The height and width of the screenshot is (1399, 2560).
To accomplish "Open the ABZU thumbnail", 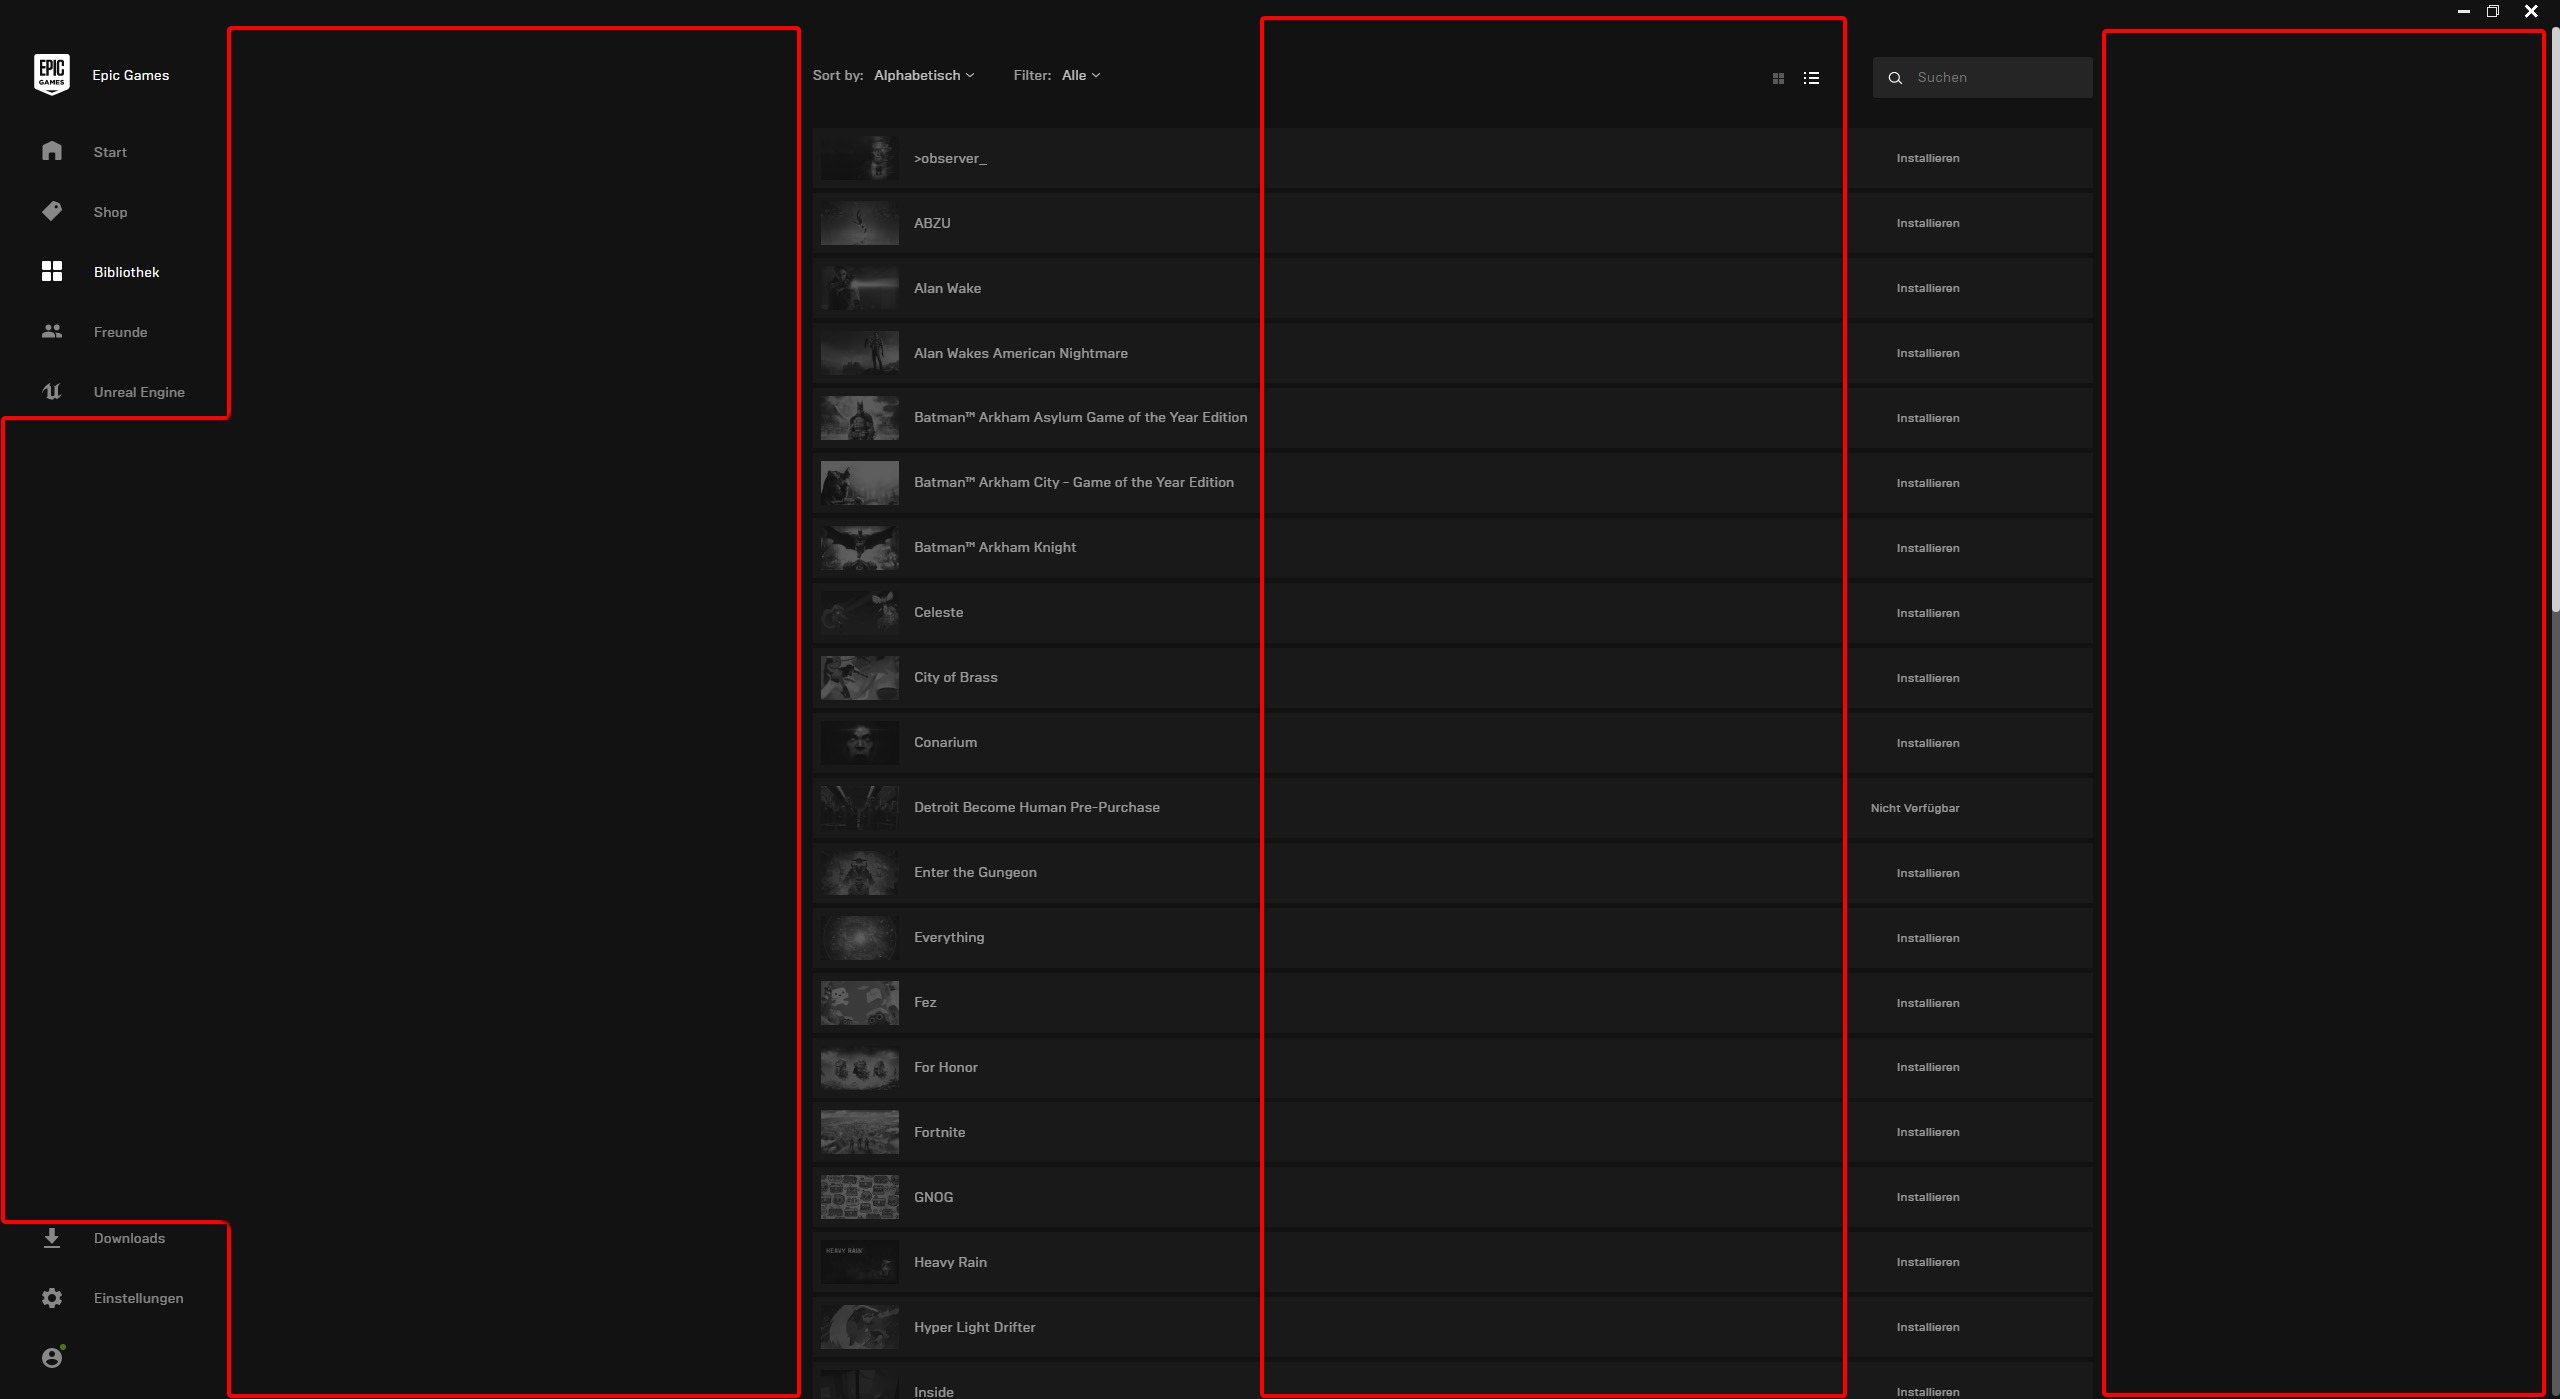I will pyautogui.click(x=859, y=223).
